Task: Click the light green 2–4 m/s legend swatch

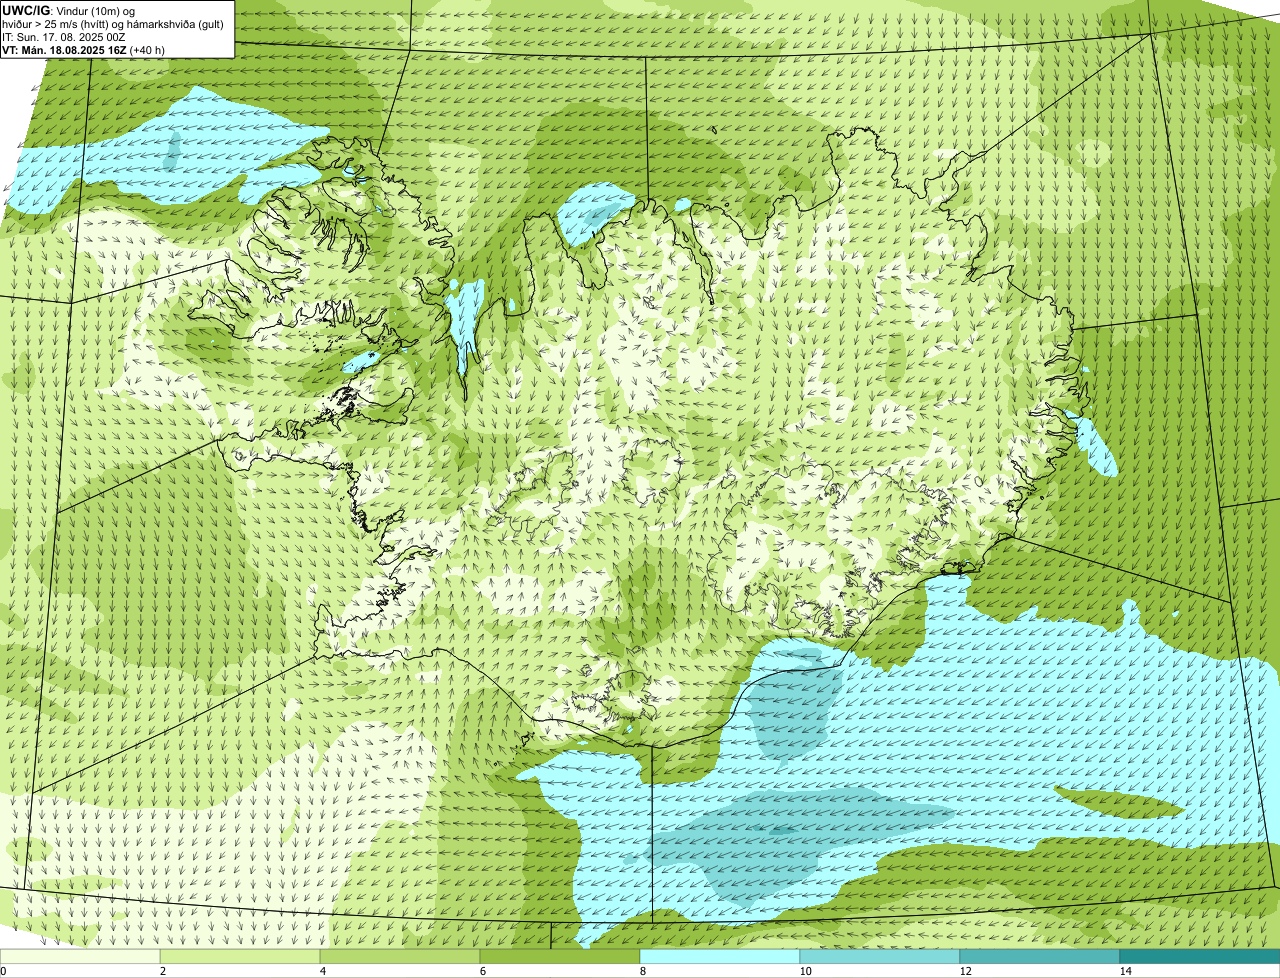Action: [240, 957]
